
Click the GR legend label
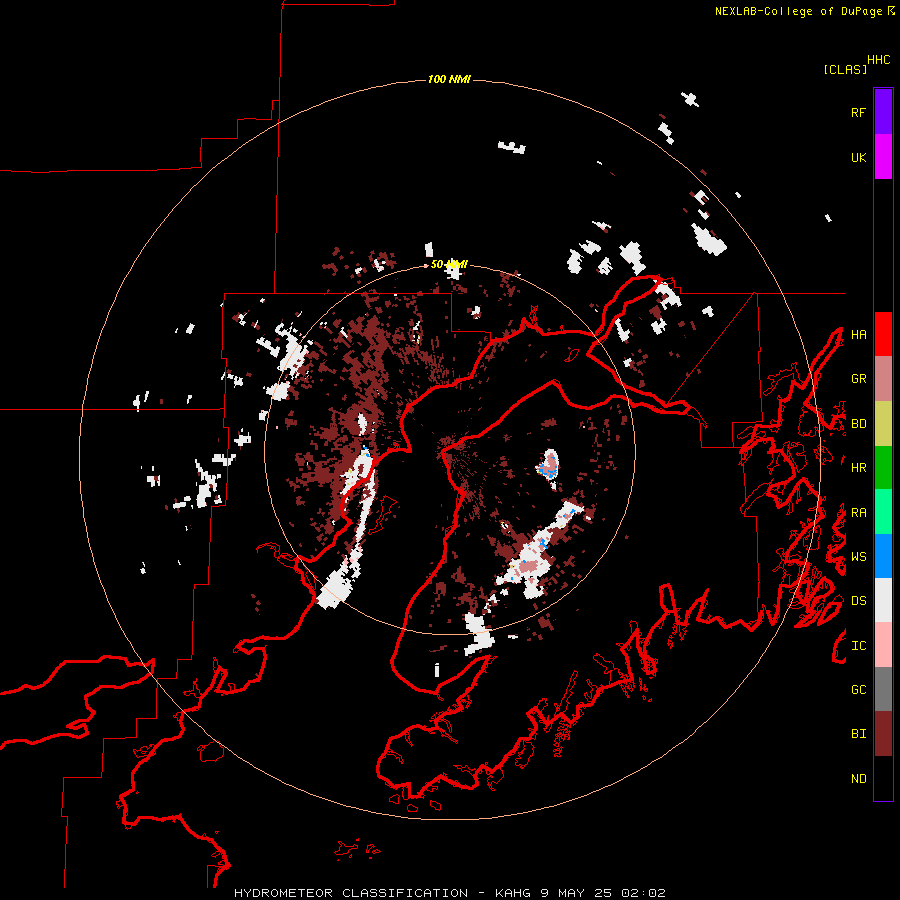point(858,379)
